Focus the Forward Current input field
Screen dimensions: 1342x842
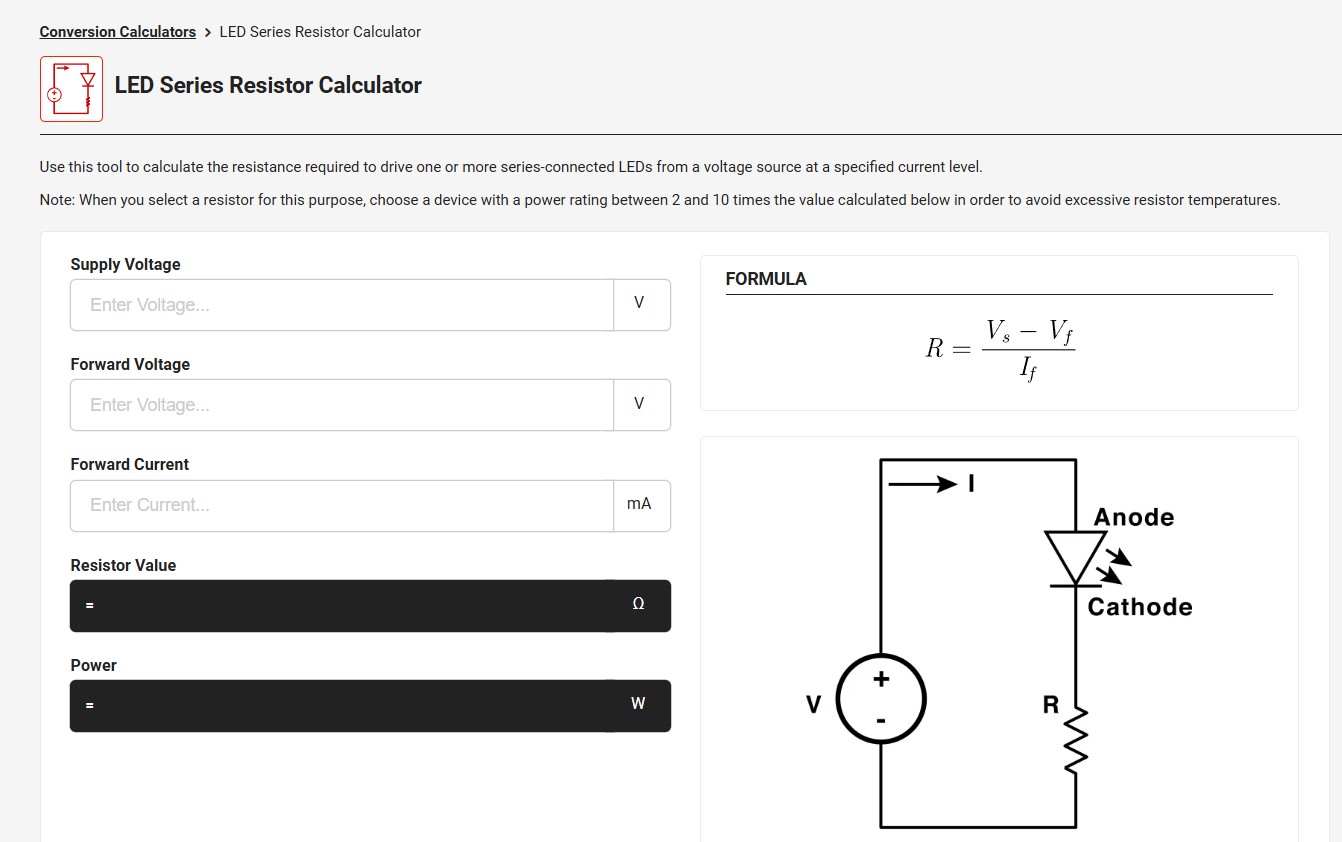click(x=342, y=505)
